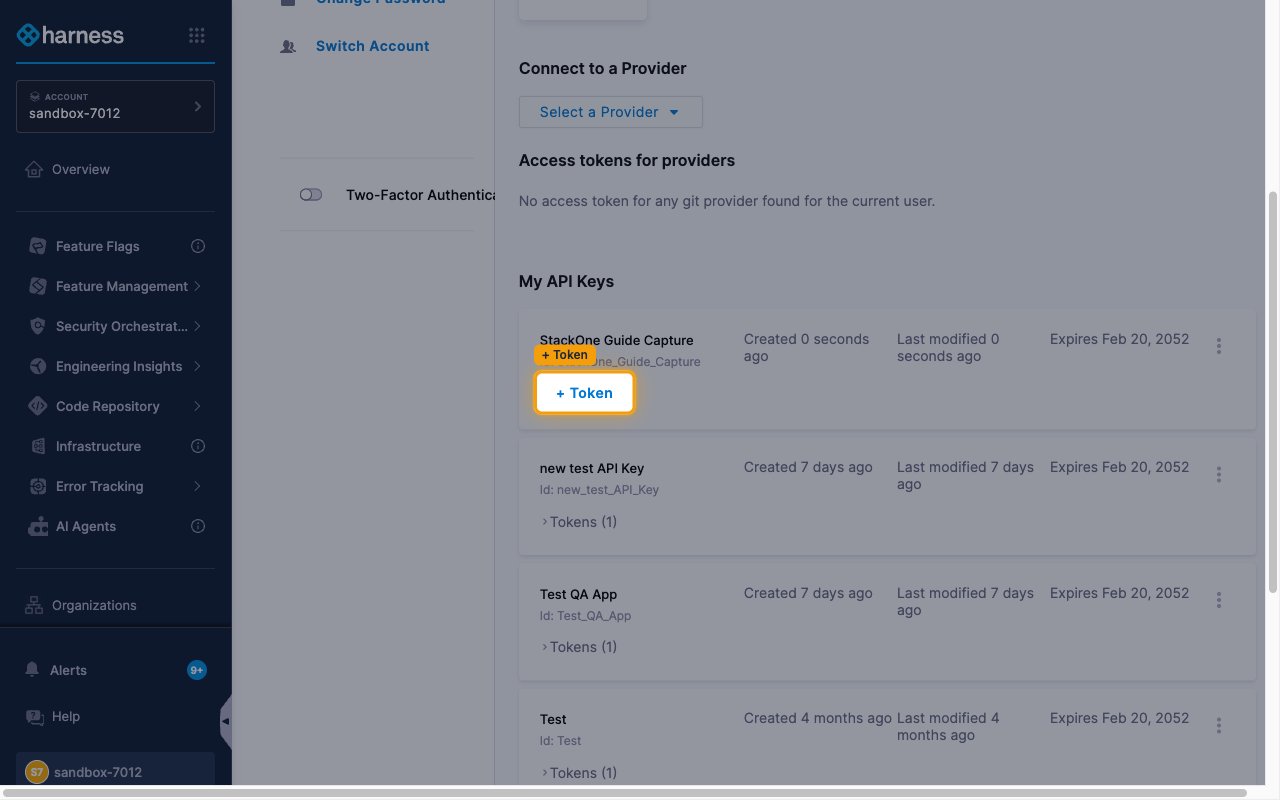Open options menu for Test QA App key
Viewport: 1280px width, 800px height.
coord(1218,600)
